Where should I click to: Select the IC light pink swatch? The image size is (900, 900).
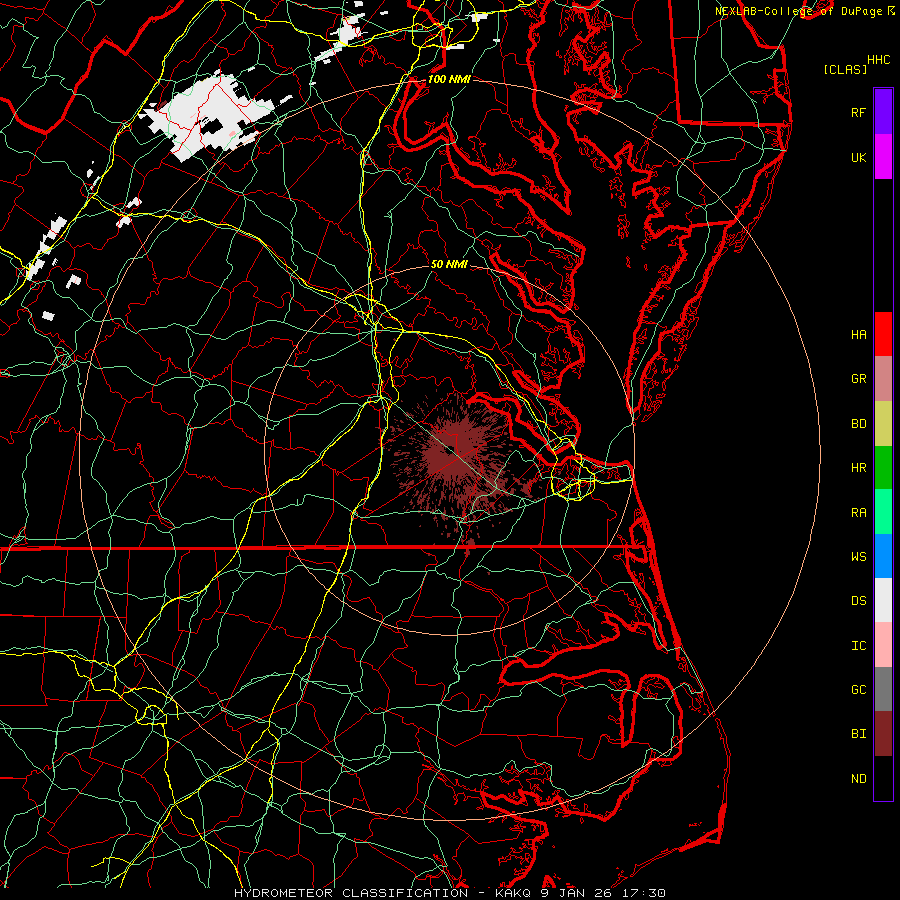tap(883, 645)
